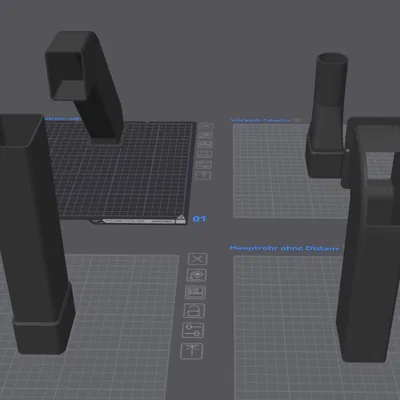Click the move-to-front icon beside plate 01
Screen dimensions: 400x400
tap(203, 175)
